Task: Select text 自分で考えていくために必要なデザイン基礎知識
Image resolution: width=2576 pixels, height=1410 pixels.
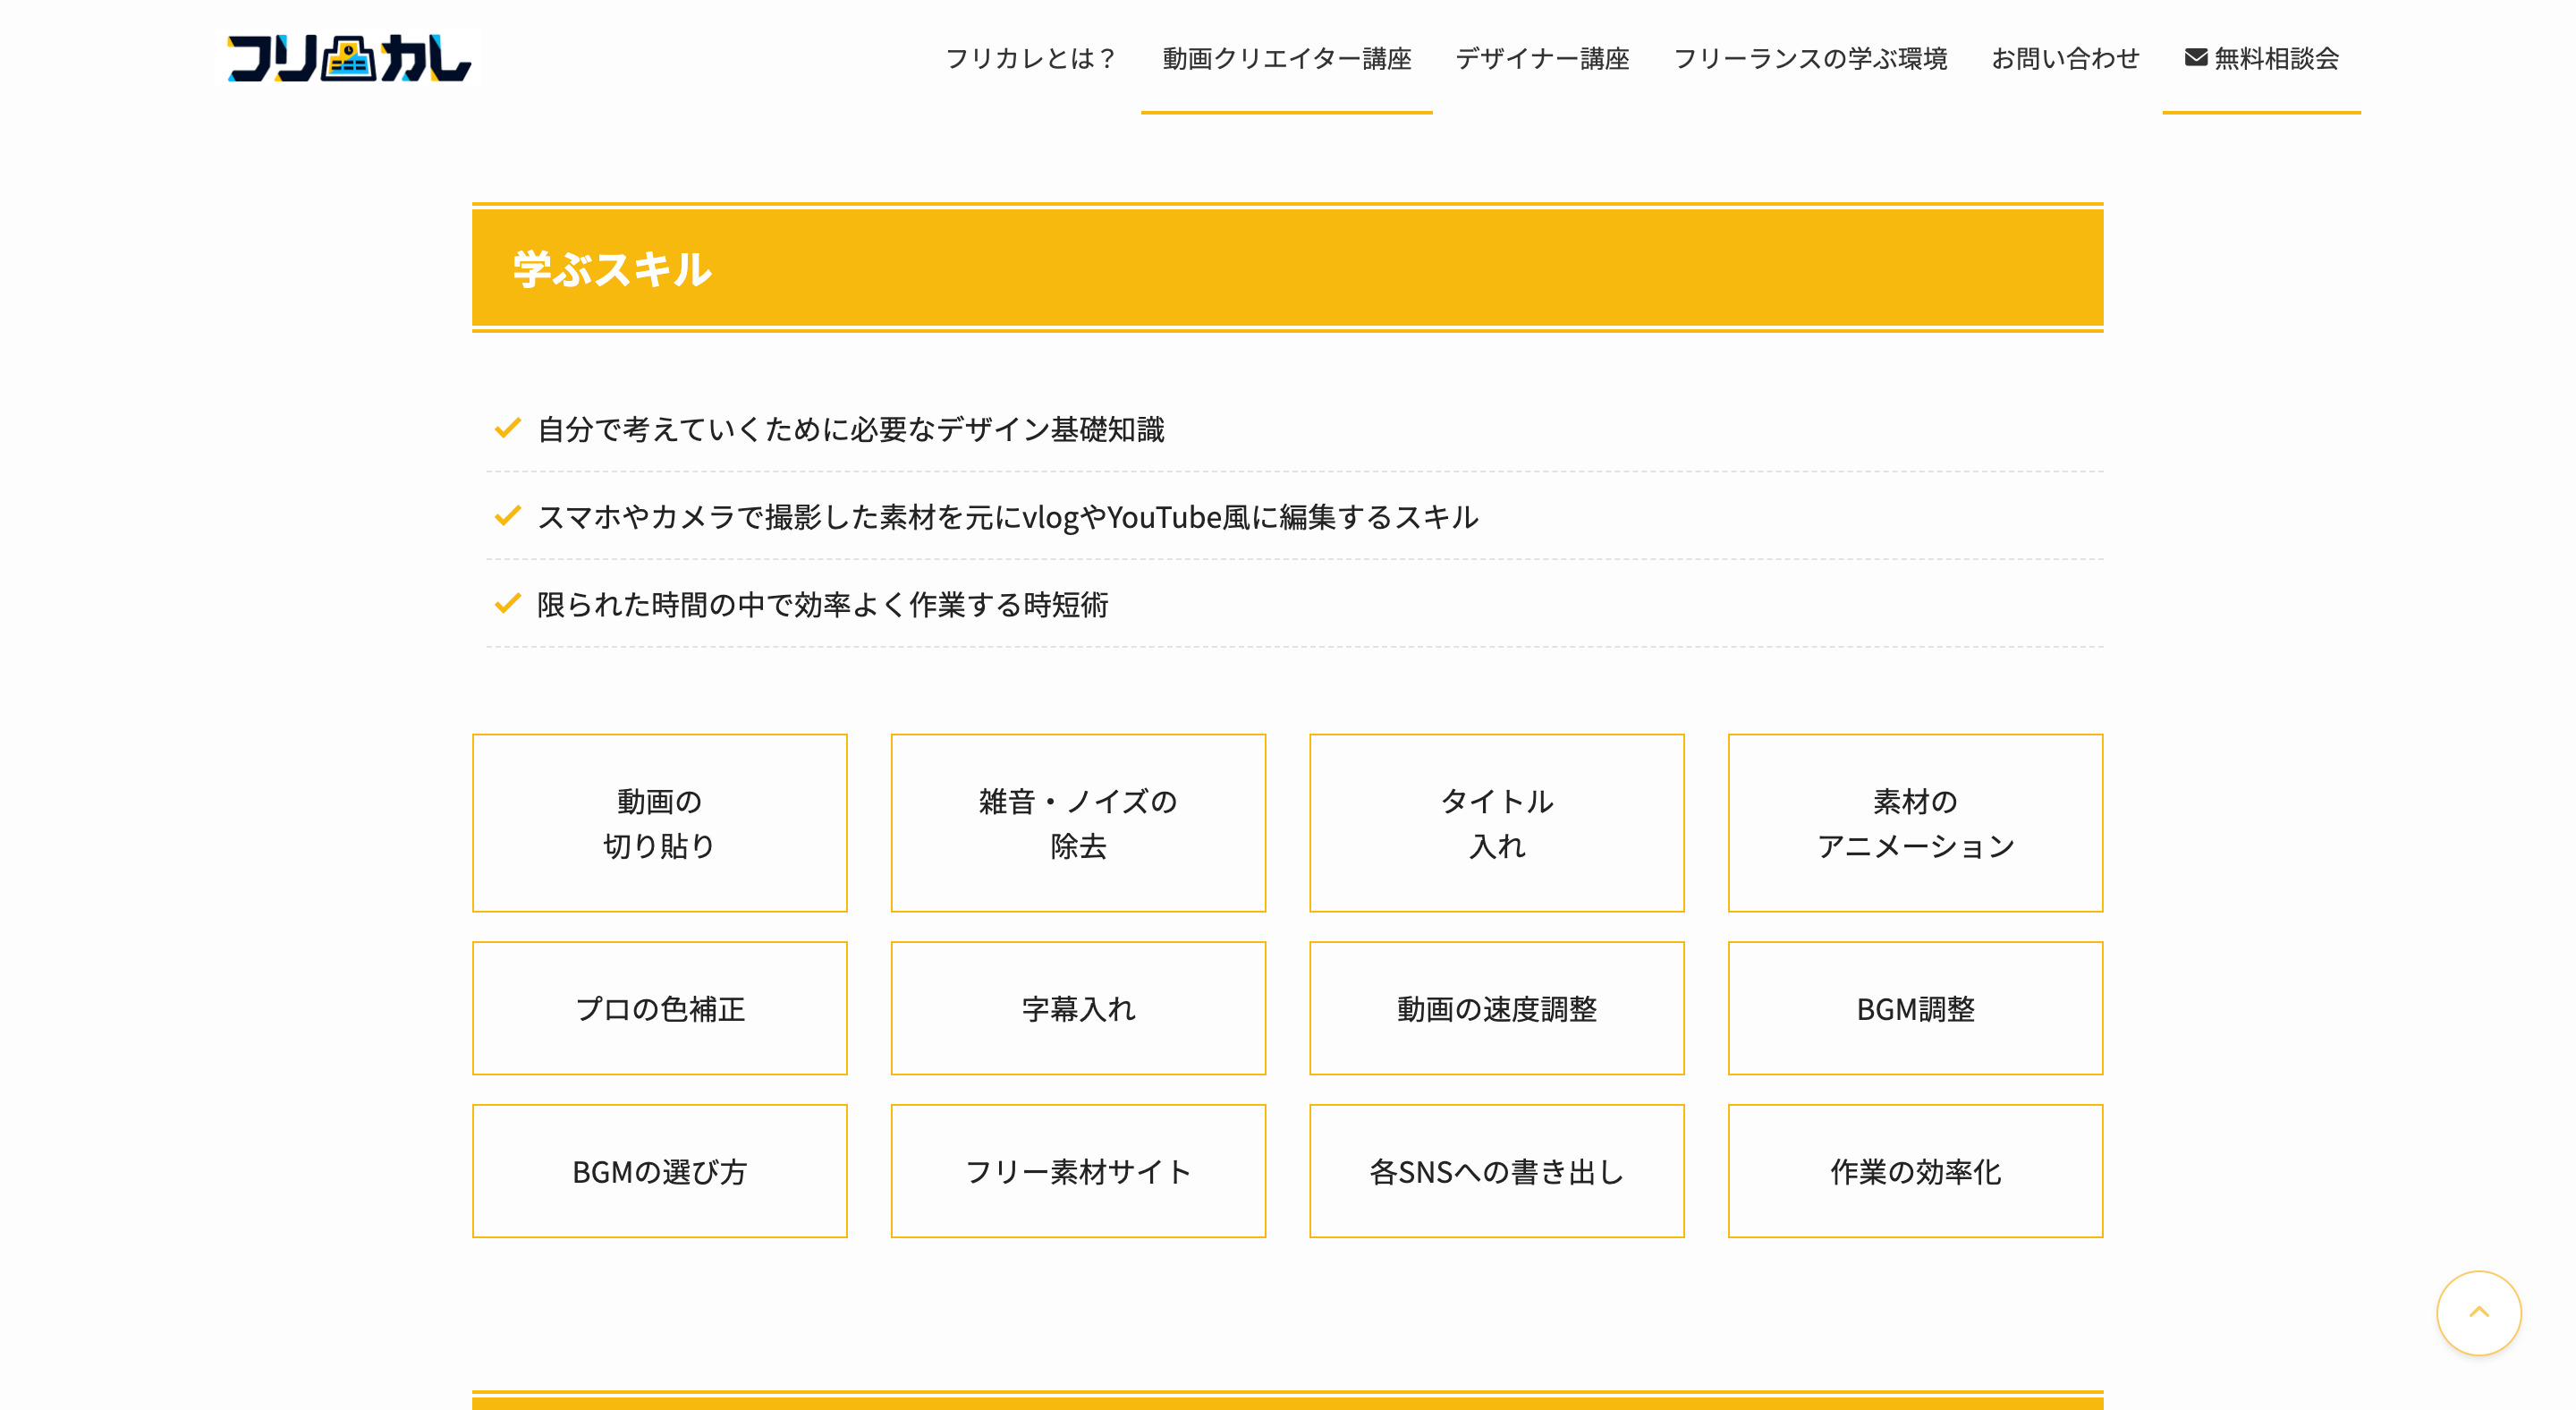Action: [851, 429]
